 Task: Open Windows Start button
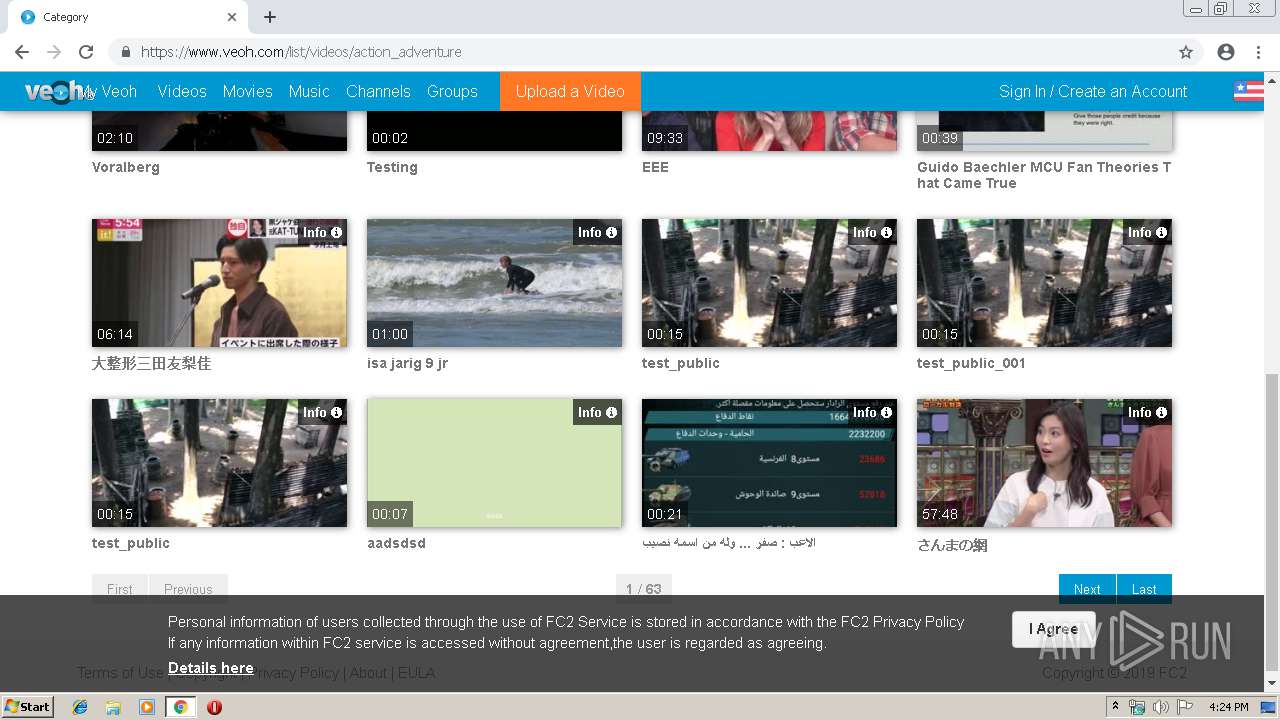[28, 707]
